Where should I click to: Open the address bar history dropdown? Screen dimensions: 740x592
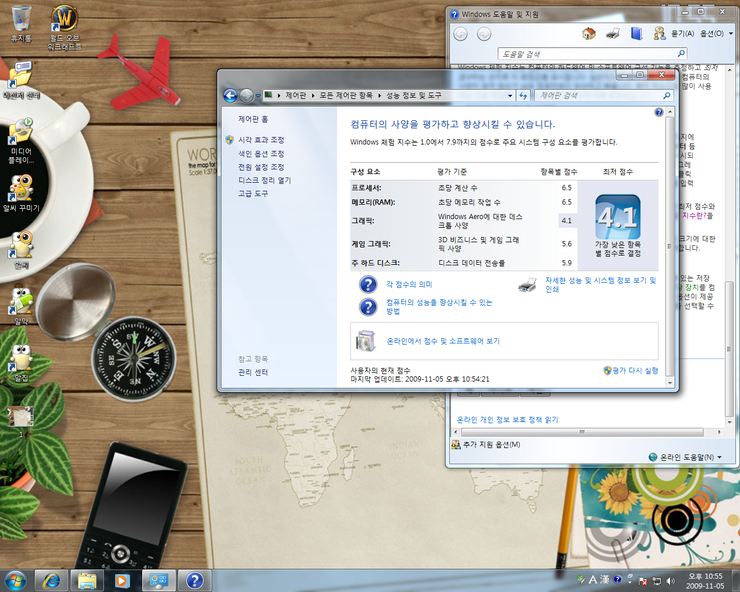(510, 96)
